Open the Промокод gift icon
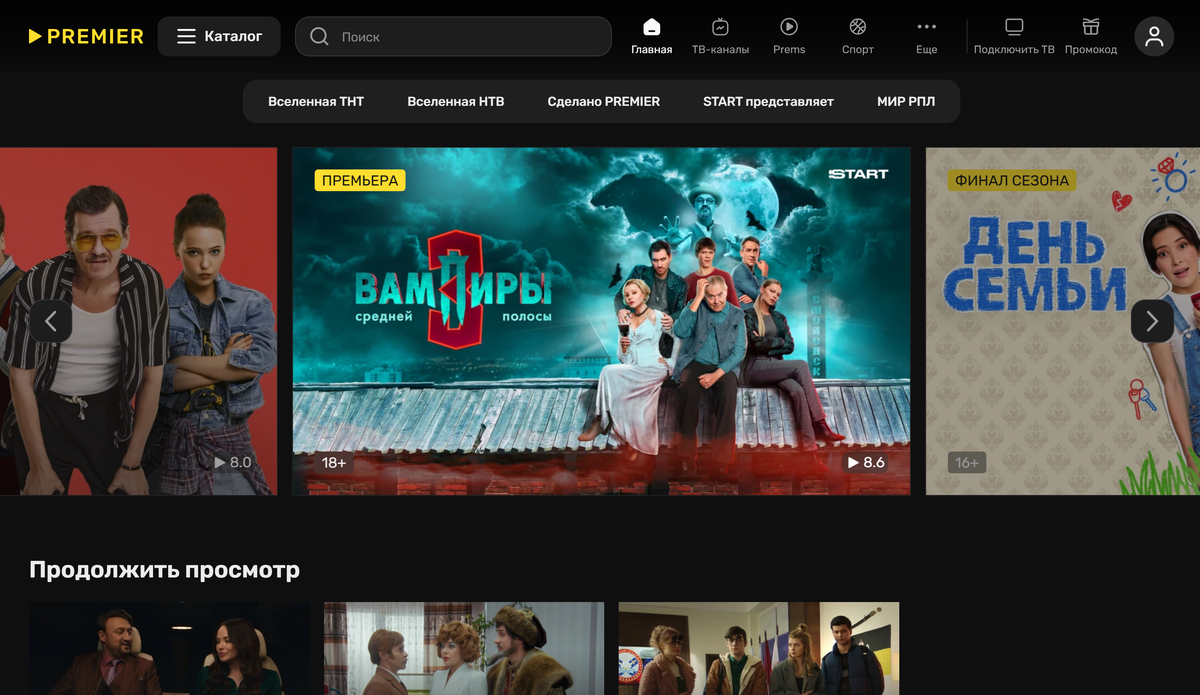1200x695 pixels. (1091, 27)
